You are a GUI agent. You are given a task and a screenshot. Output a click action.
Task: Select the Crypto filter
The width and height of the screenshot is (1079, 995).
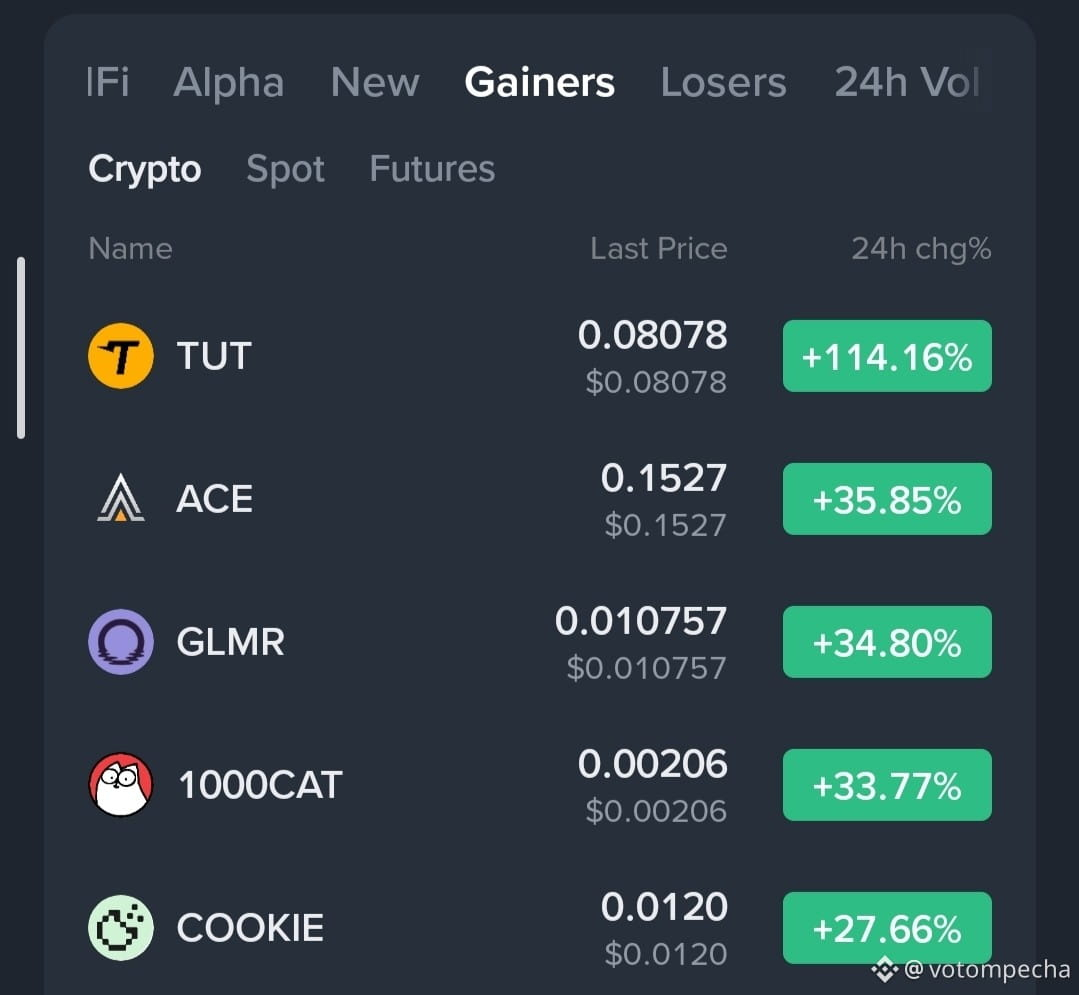(x=145, y=169)
